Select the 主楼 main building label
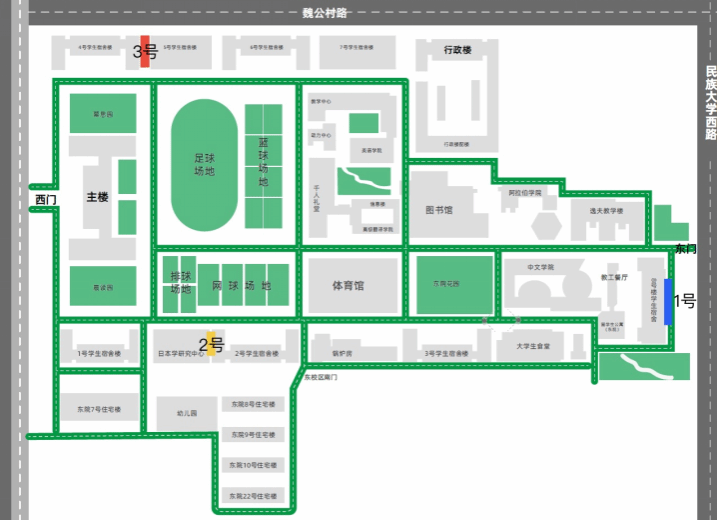Viewport: 718px width, 521px height. [97, 197]
